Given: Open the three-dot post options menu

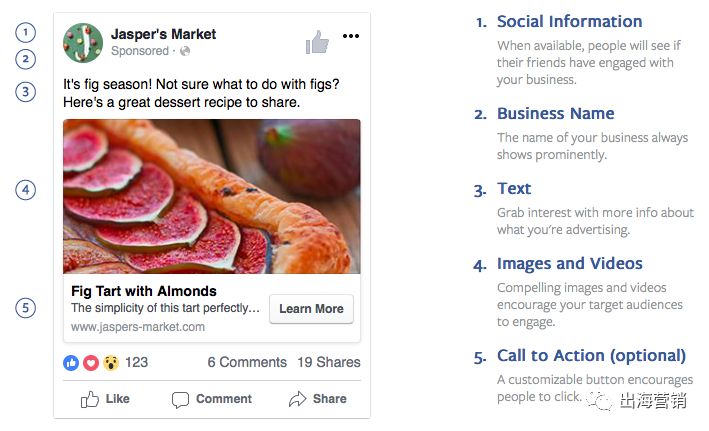Looking at the screenshot, I should pos(350,36).
